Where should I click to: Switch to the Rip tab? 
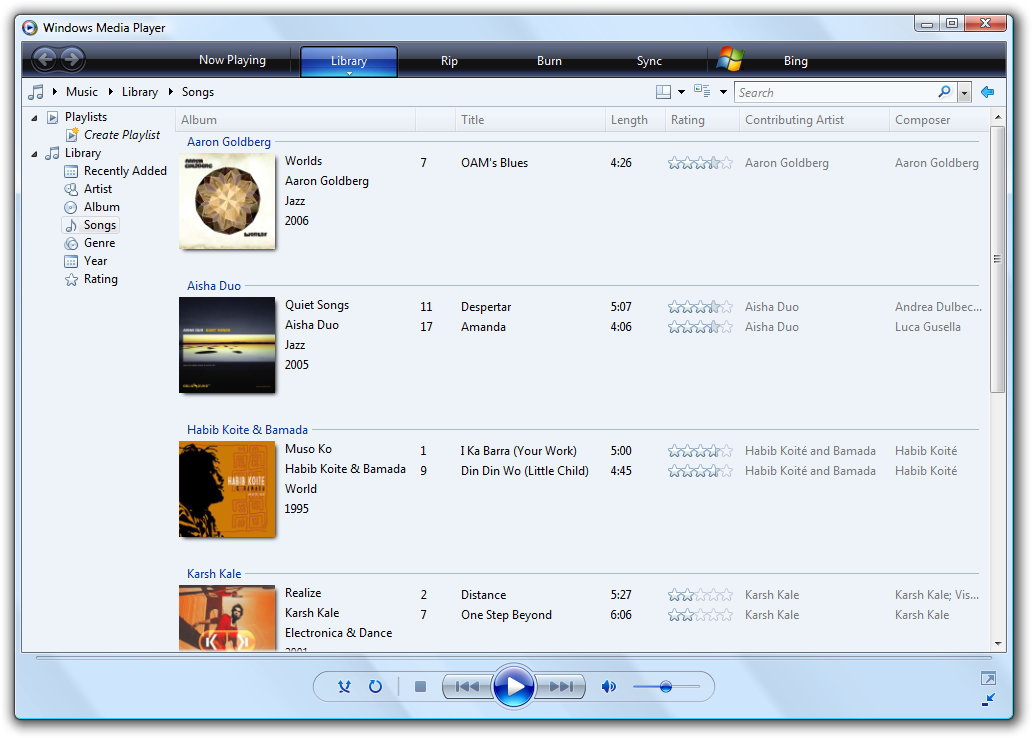click(x=449, y=61)
